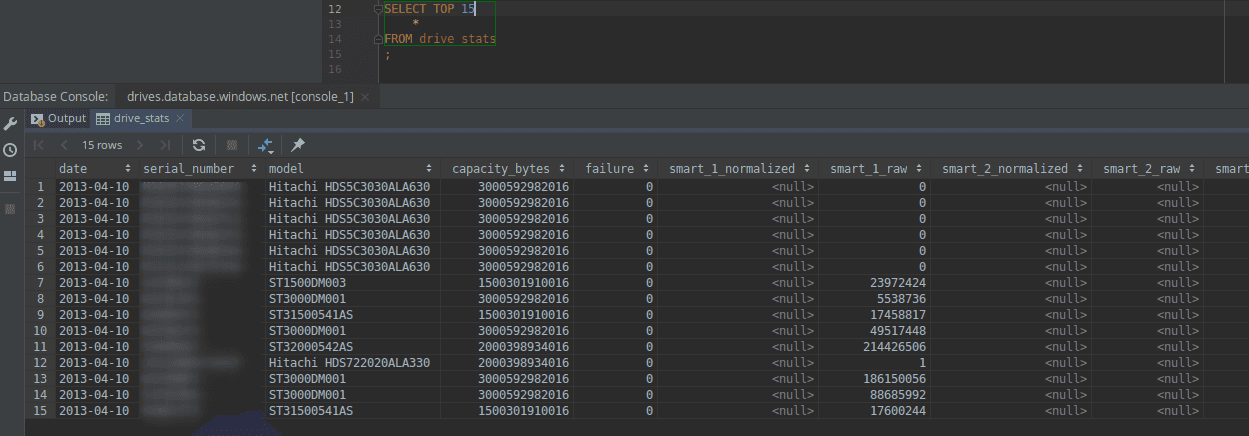Click smart_1_raw value '214426506'
The image size is (1249, 436).
(893, 347)
